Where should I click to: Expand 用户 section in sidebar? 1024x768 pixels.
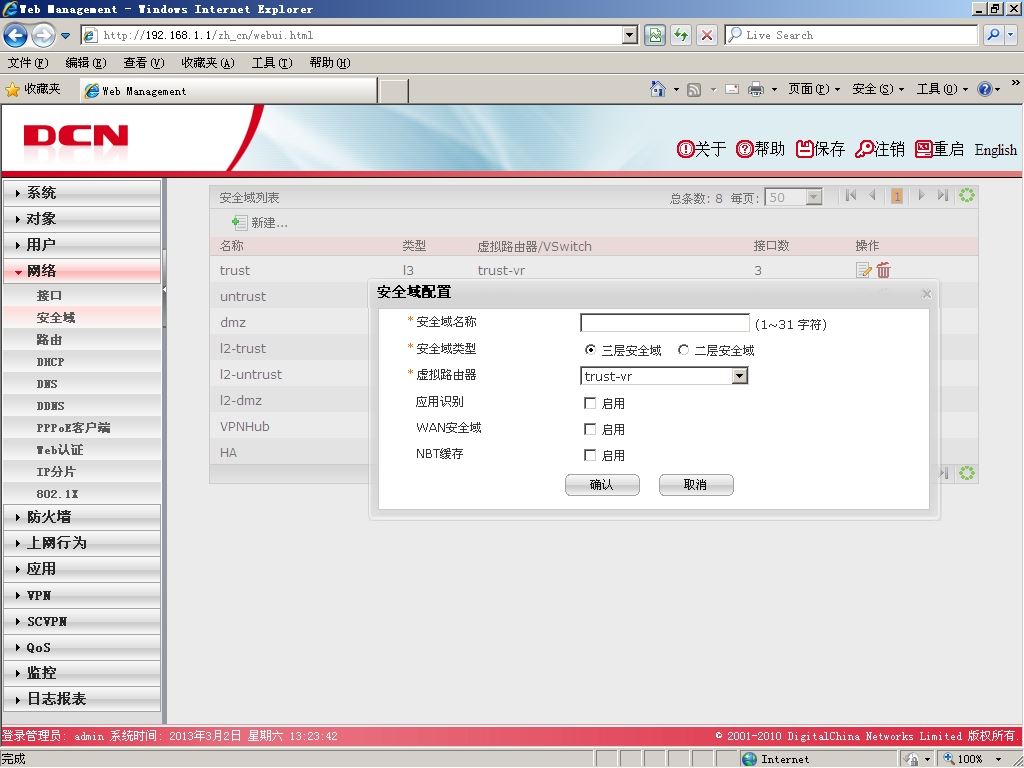[82, 245]
